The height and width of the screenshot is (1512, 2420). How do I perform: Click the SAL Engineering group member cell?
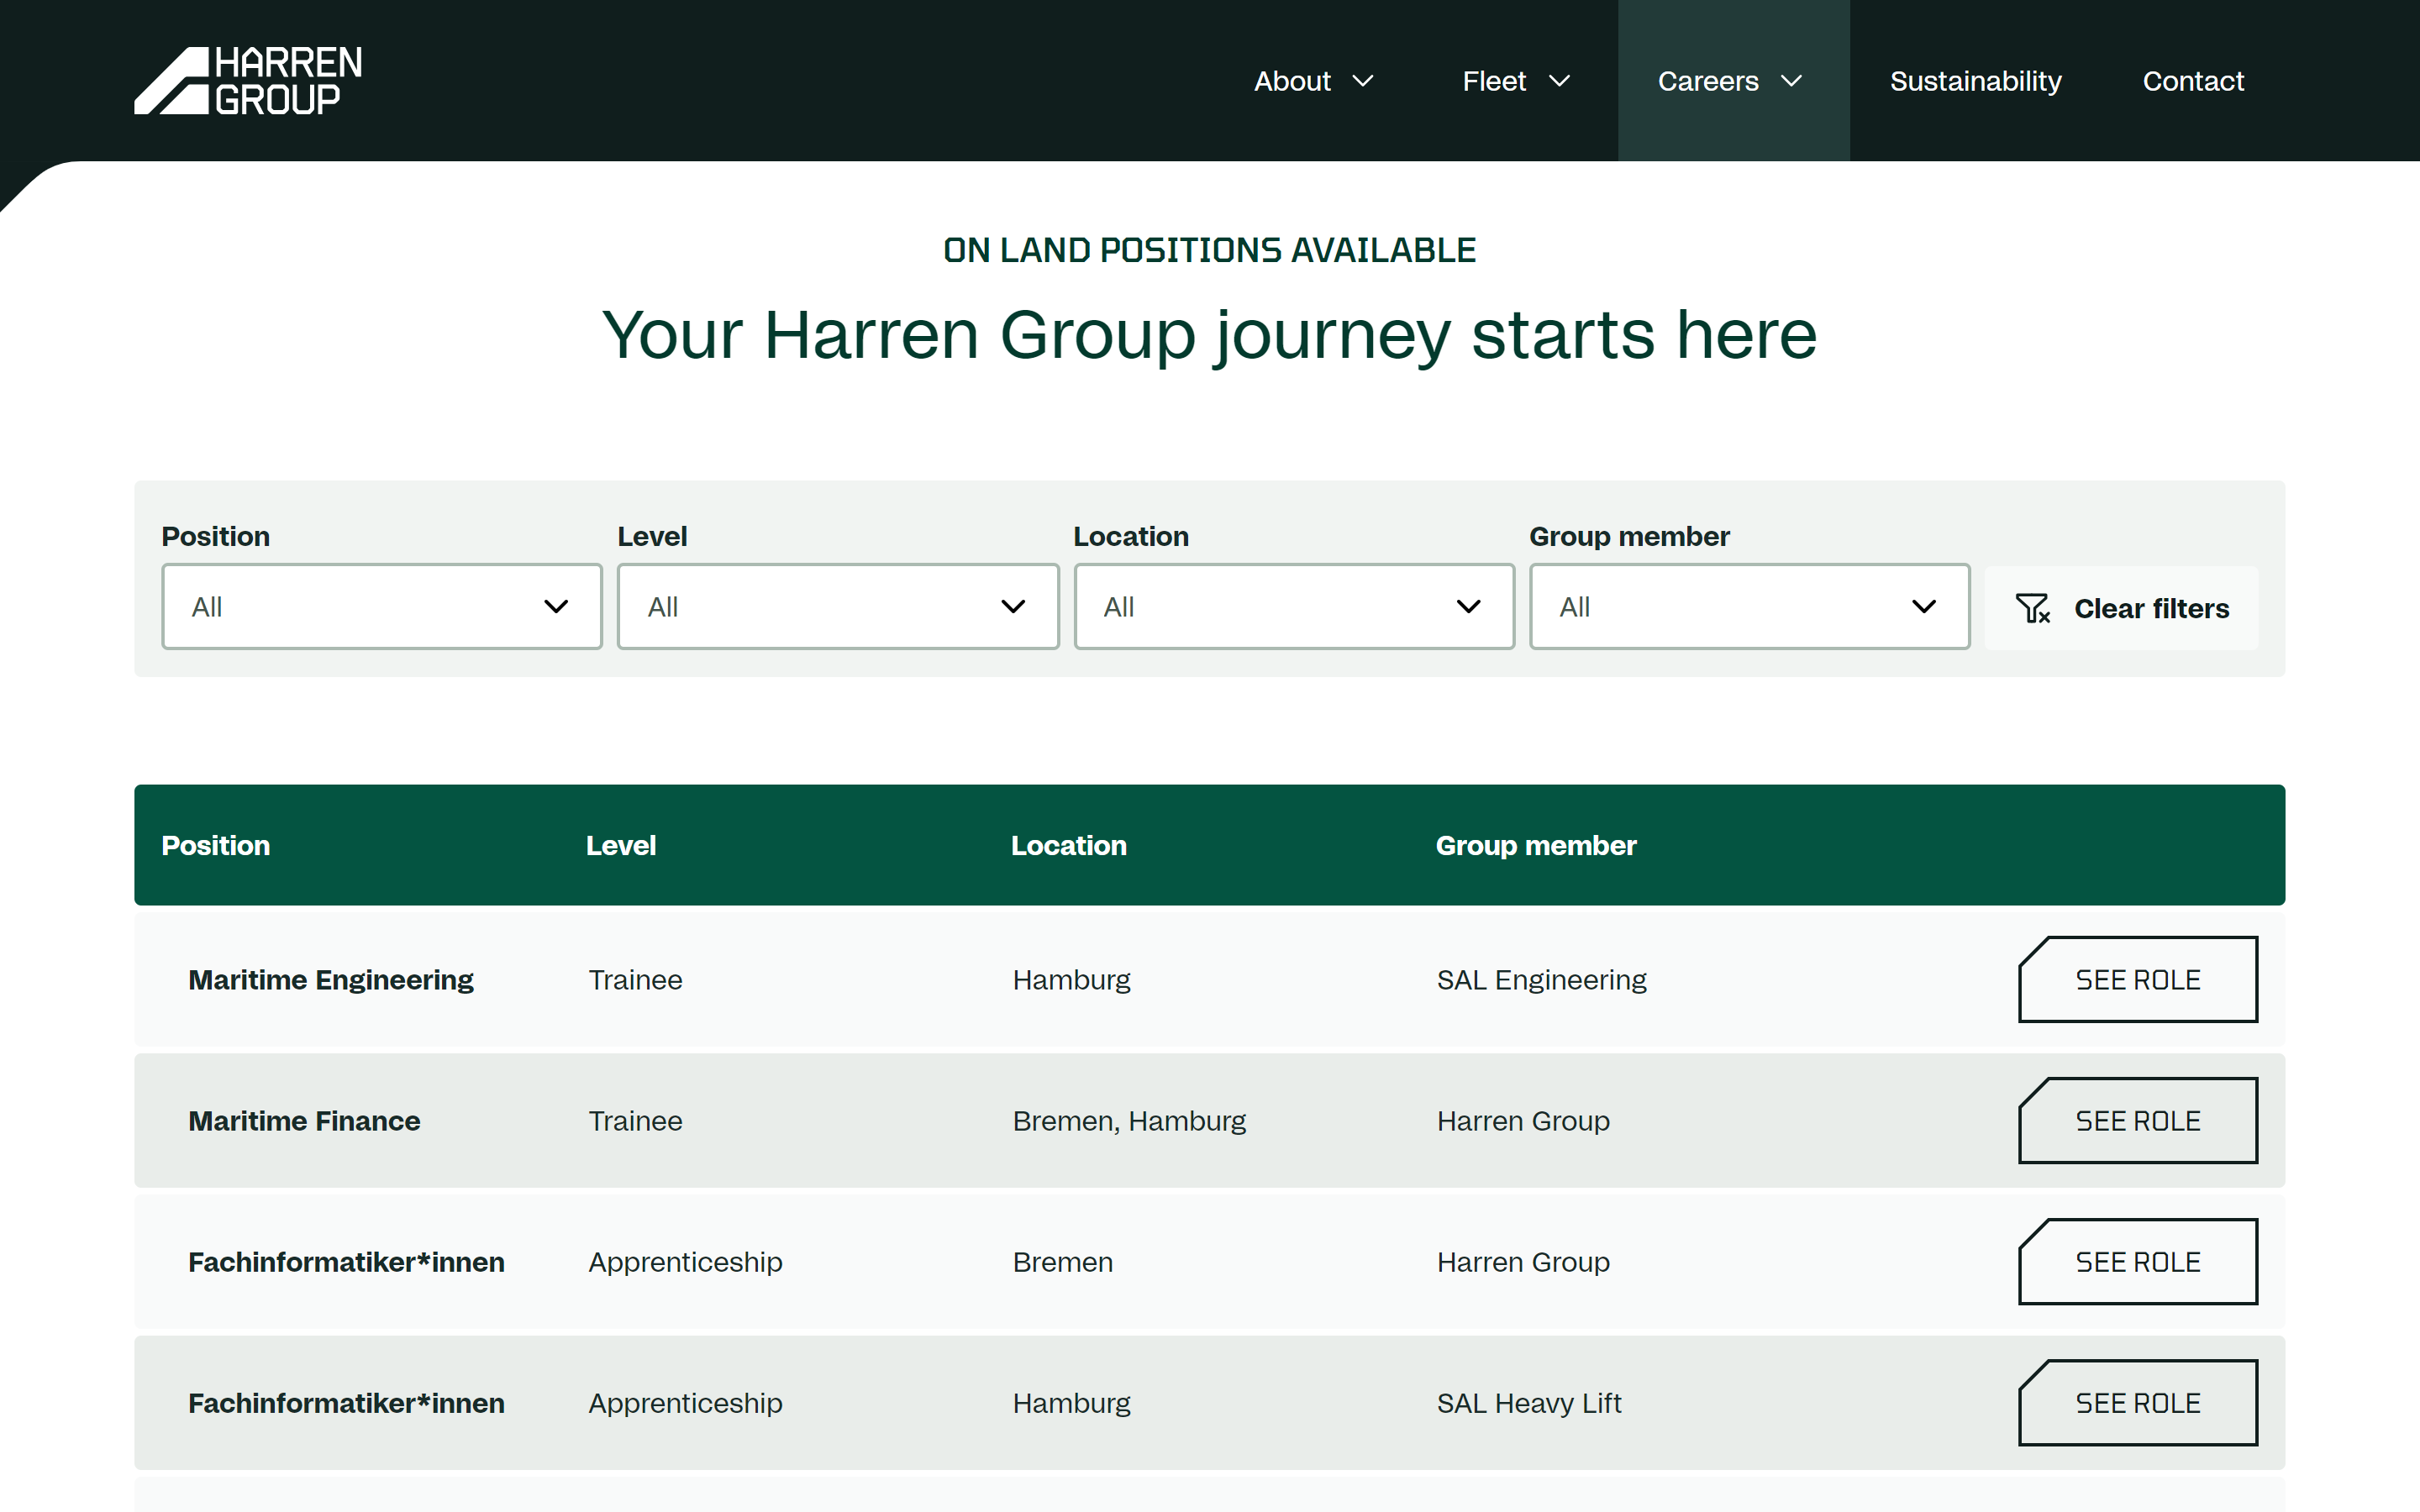(1541, 980)
